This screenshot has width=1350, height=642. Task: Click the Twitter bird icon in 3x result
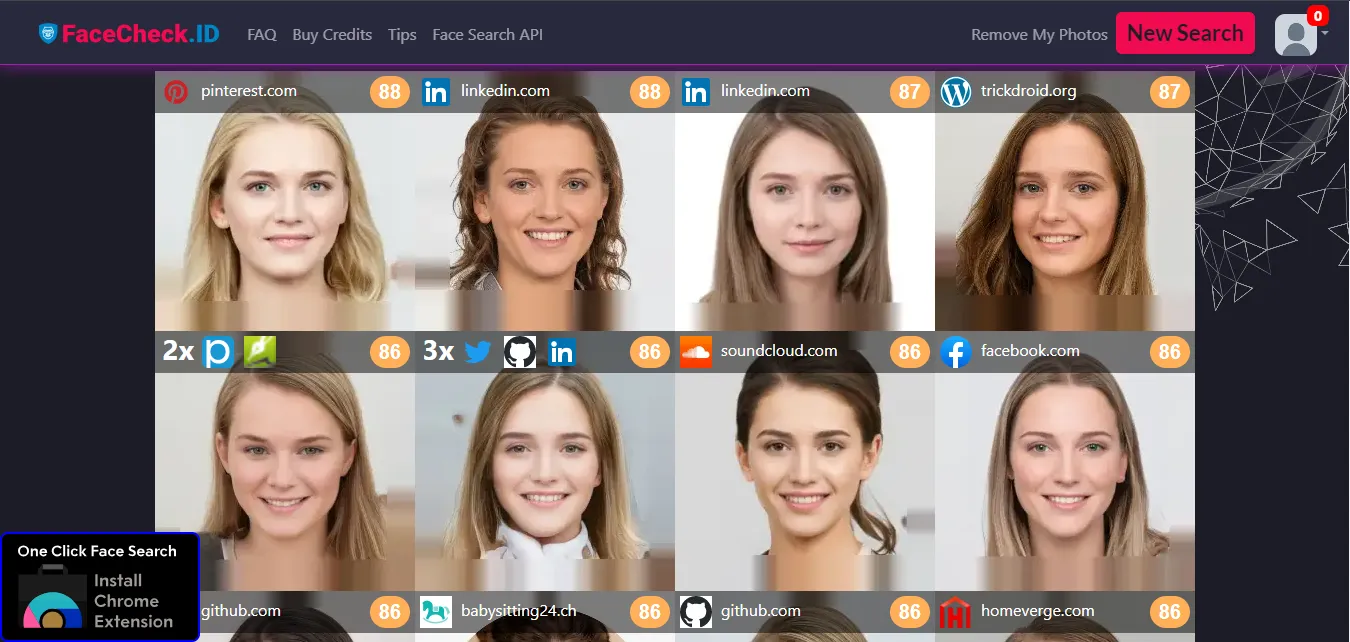(478, 352)
